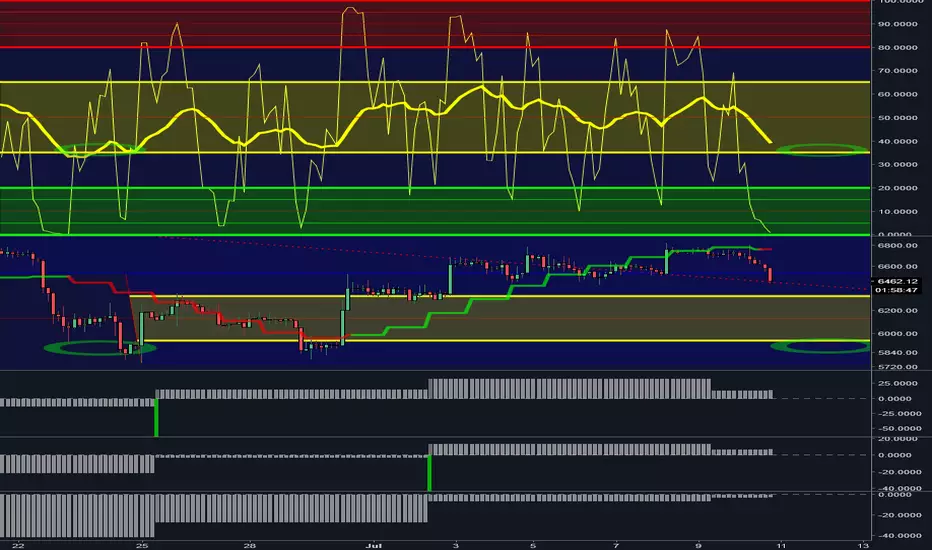Click the 90.0000 oscillator scale value
Image resolution: width=932 pixels, height=550 pixels.
coord(898,24)
